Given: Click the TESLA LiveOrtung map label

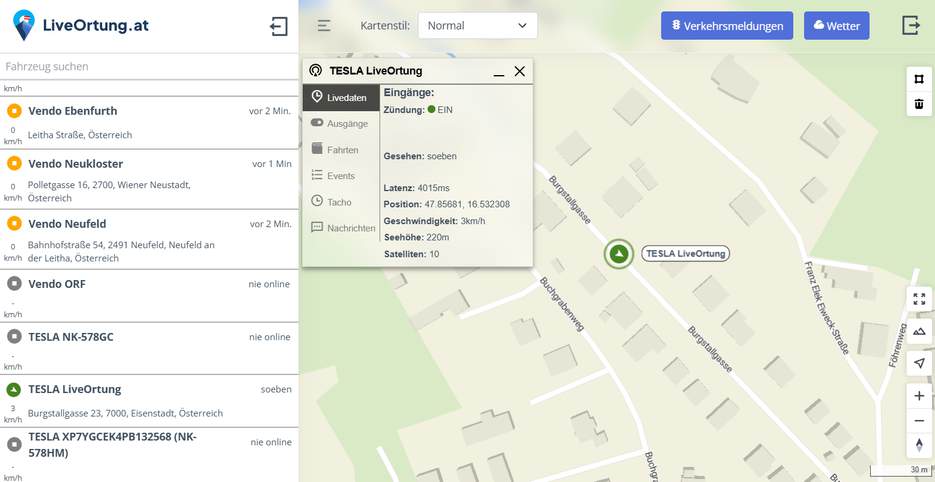Looking at the screenshot, I should click(x=686, y=254).
